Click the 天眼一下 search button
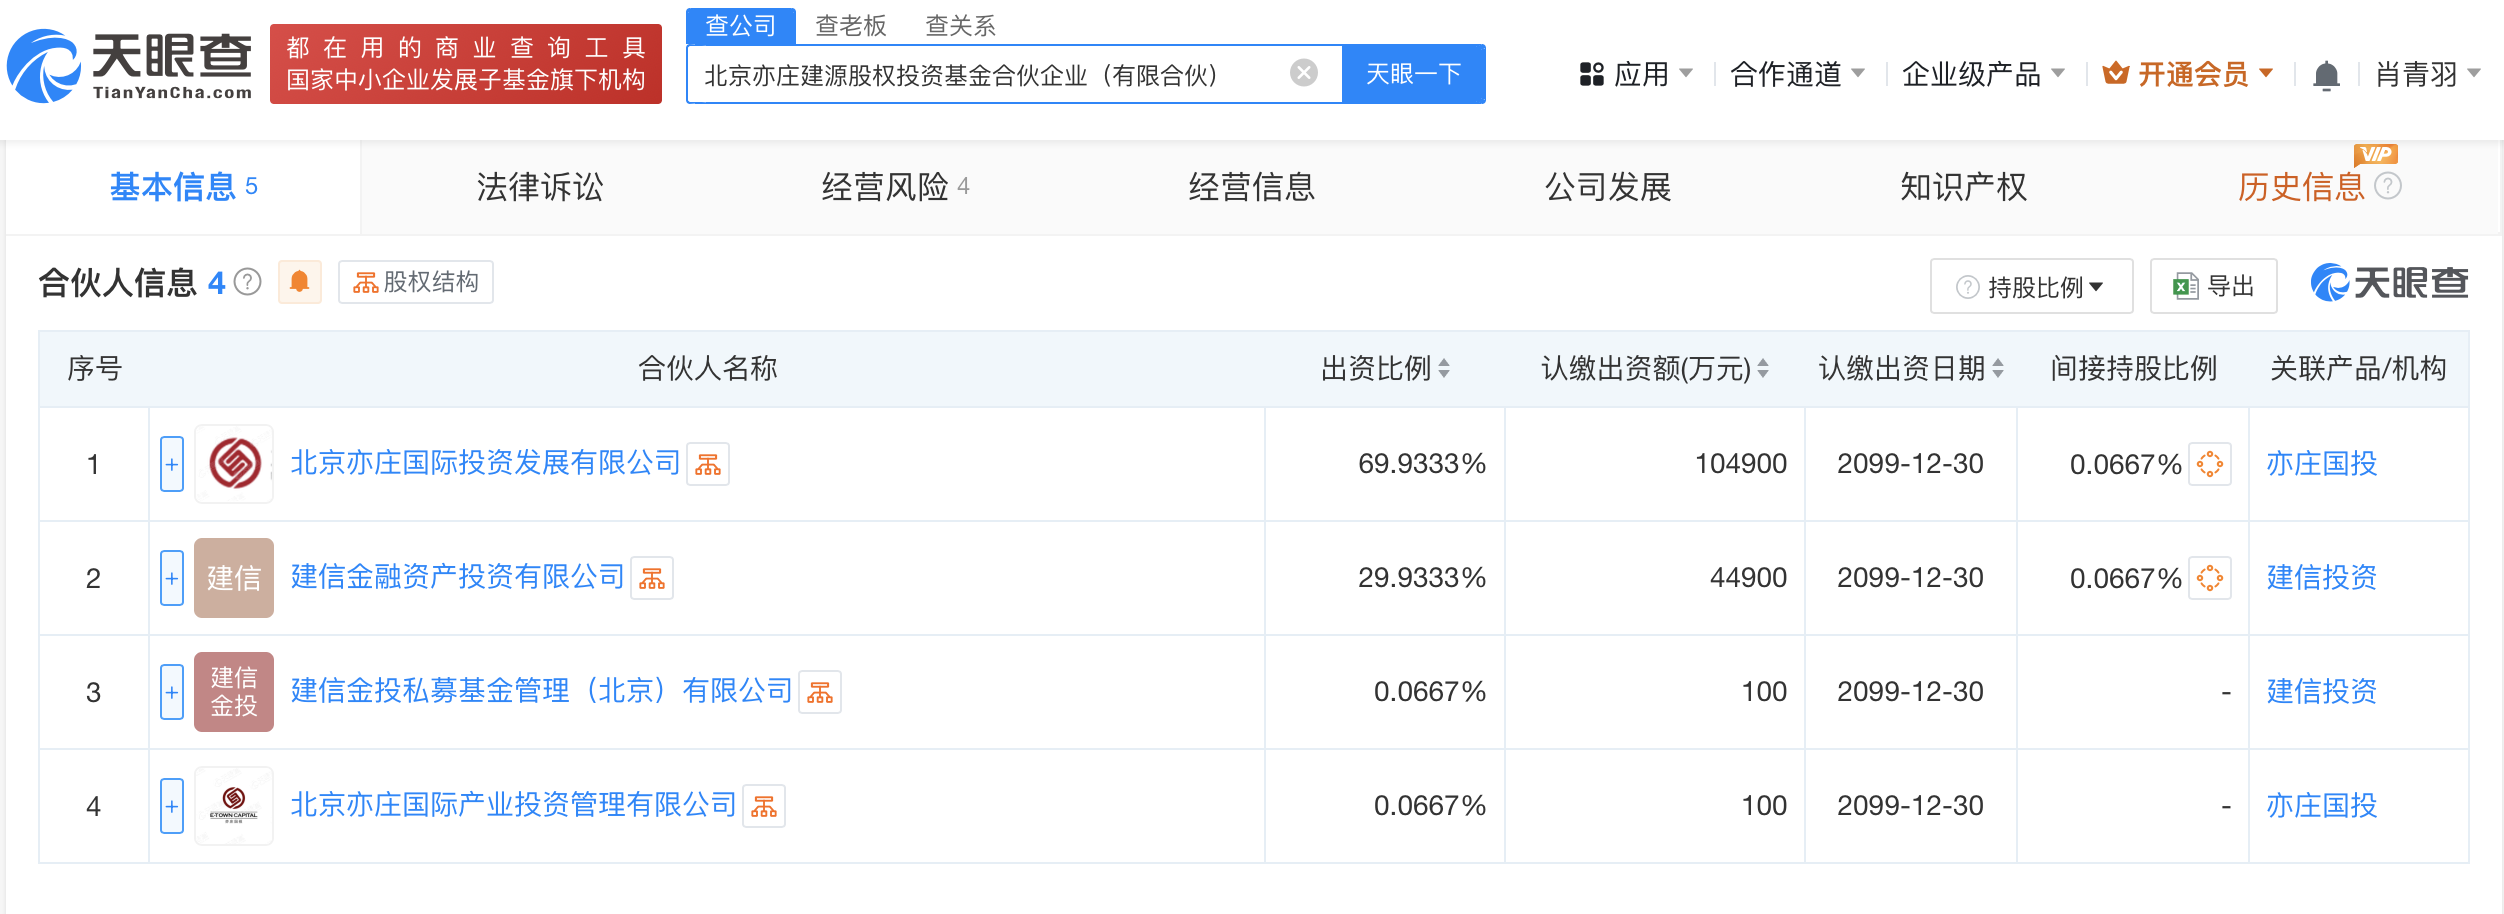2504x914 pixels. 1413,74
